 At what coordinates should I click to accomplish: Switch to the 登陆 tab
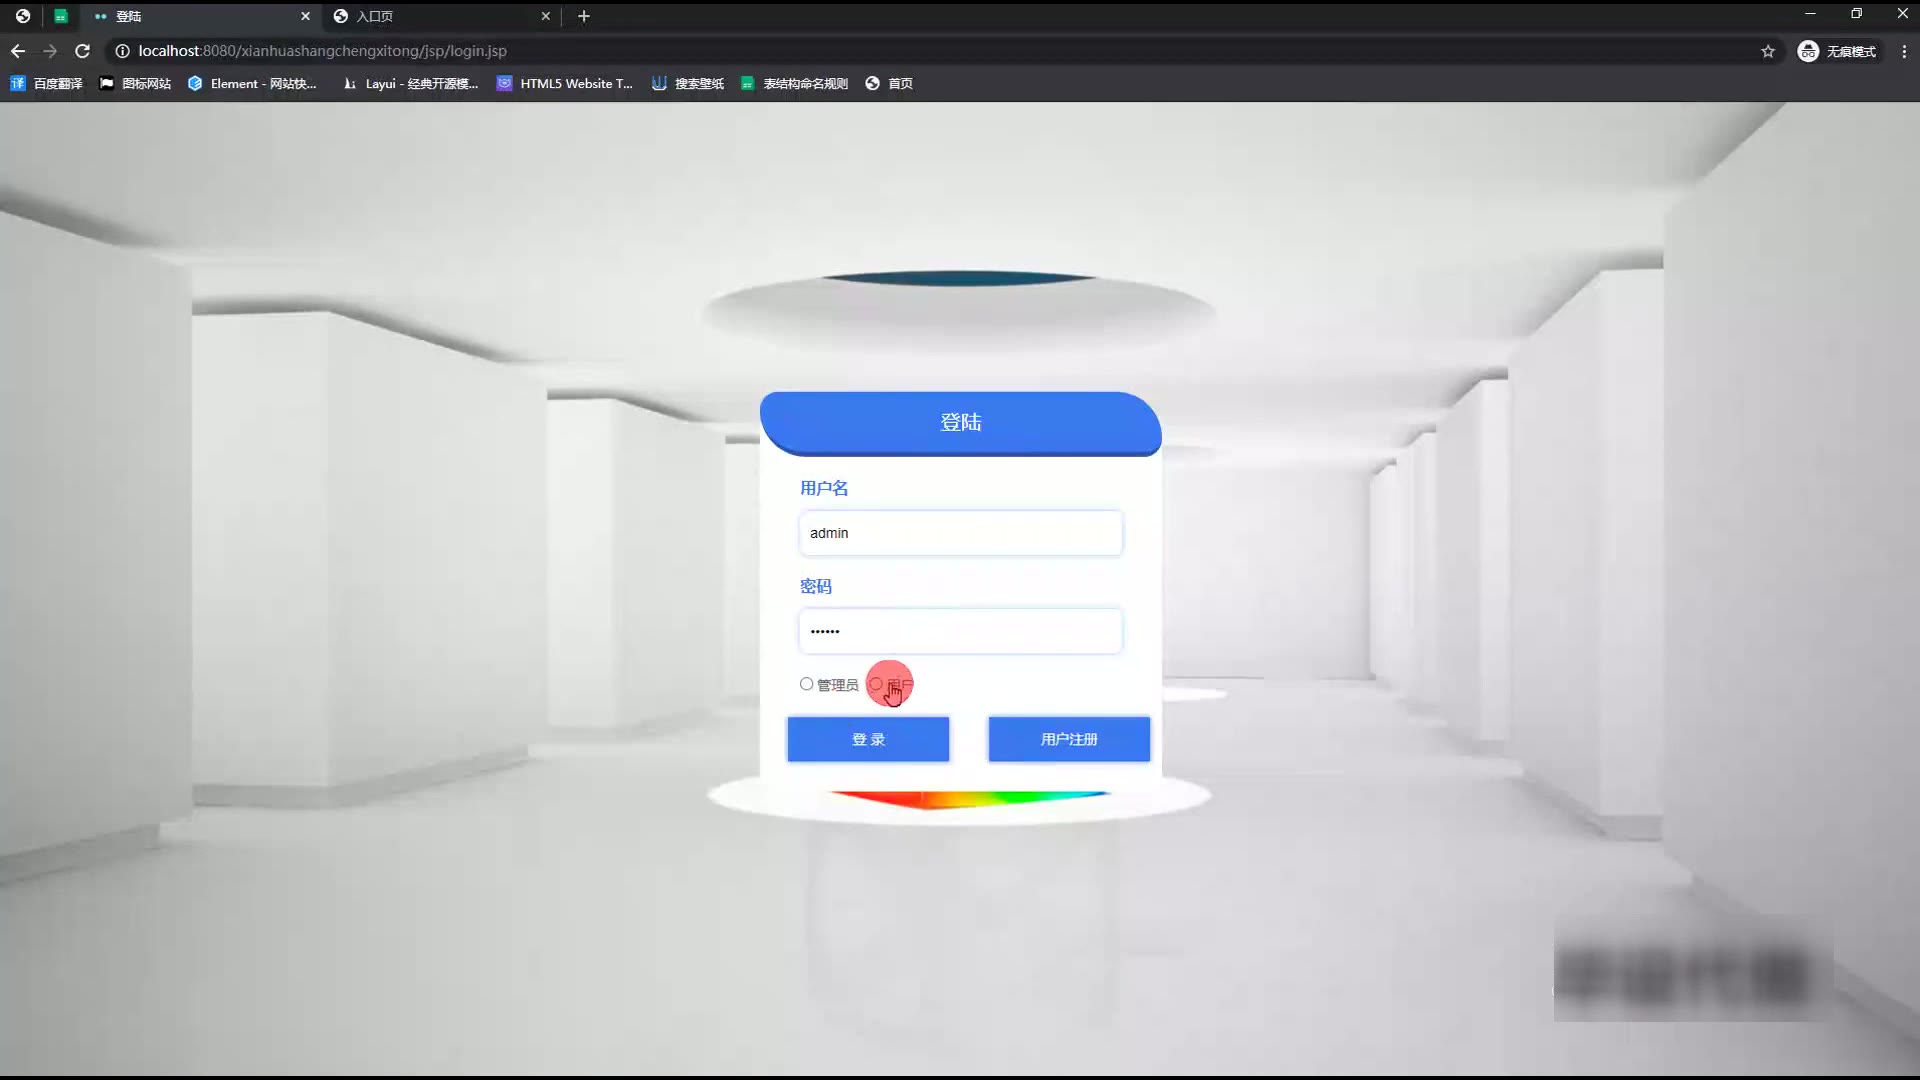(x=190, y=16)
